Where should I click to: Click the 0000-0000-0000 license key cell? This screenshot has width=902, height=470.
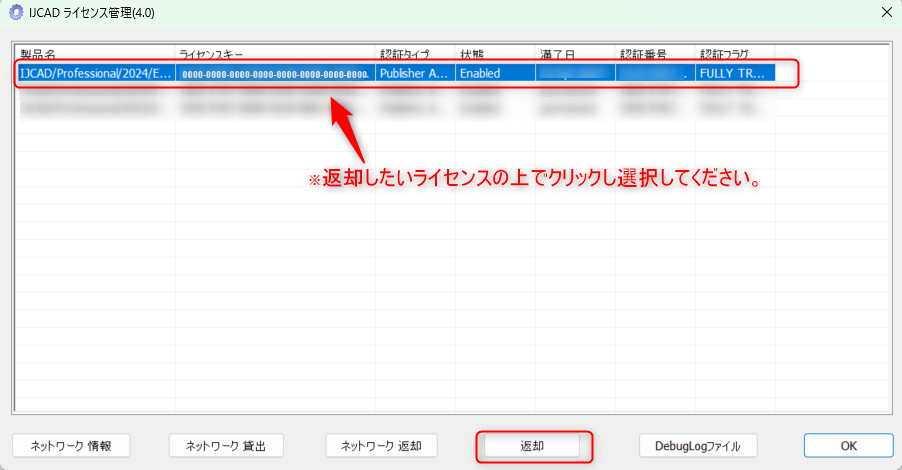275,74
